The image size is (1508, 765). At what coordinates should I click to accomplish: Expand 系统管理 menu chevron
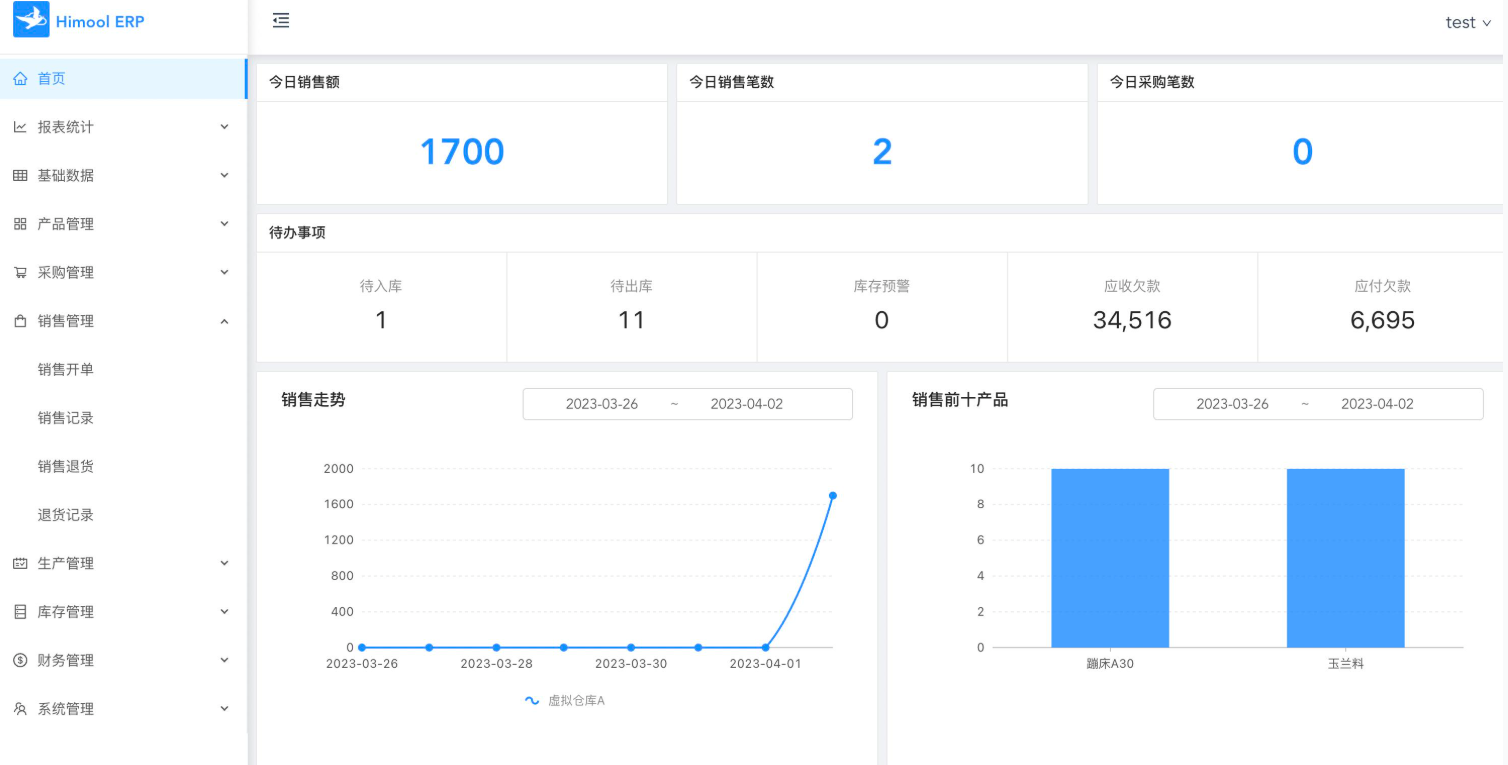[224, 709]
